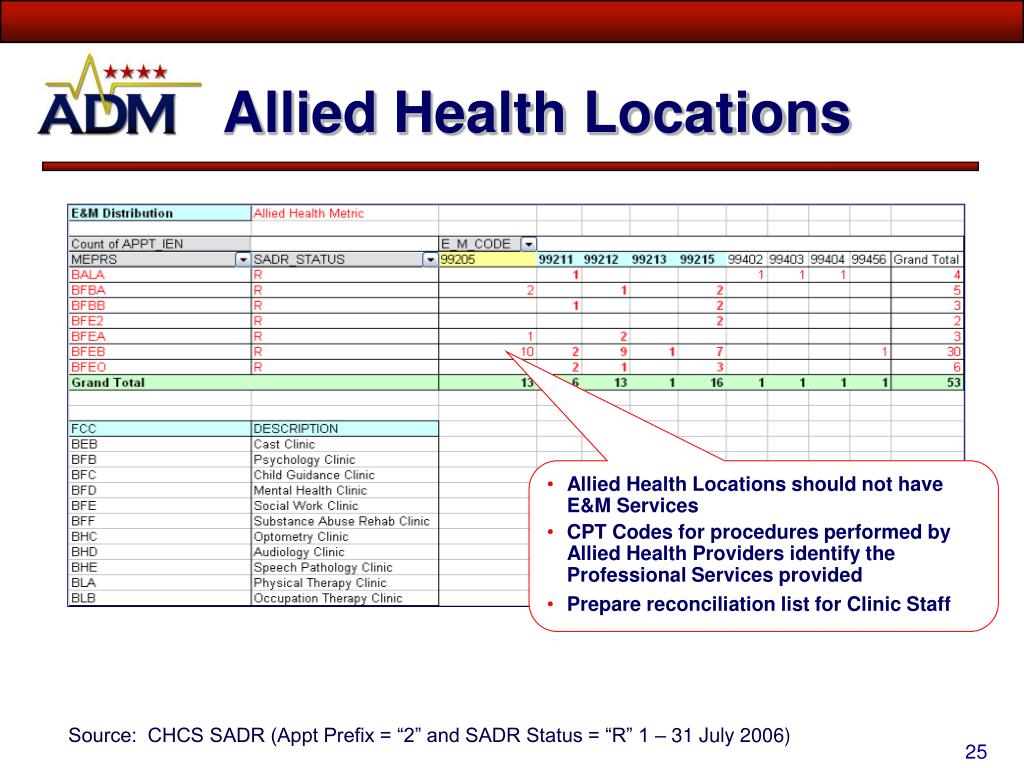Select the BFEB row total 30
Image resolution: width=1024 pixels, height=768 pixels.
[x=927, y=351]
